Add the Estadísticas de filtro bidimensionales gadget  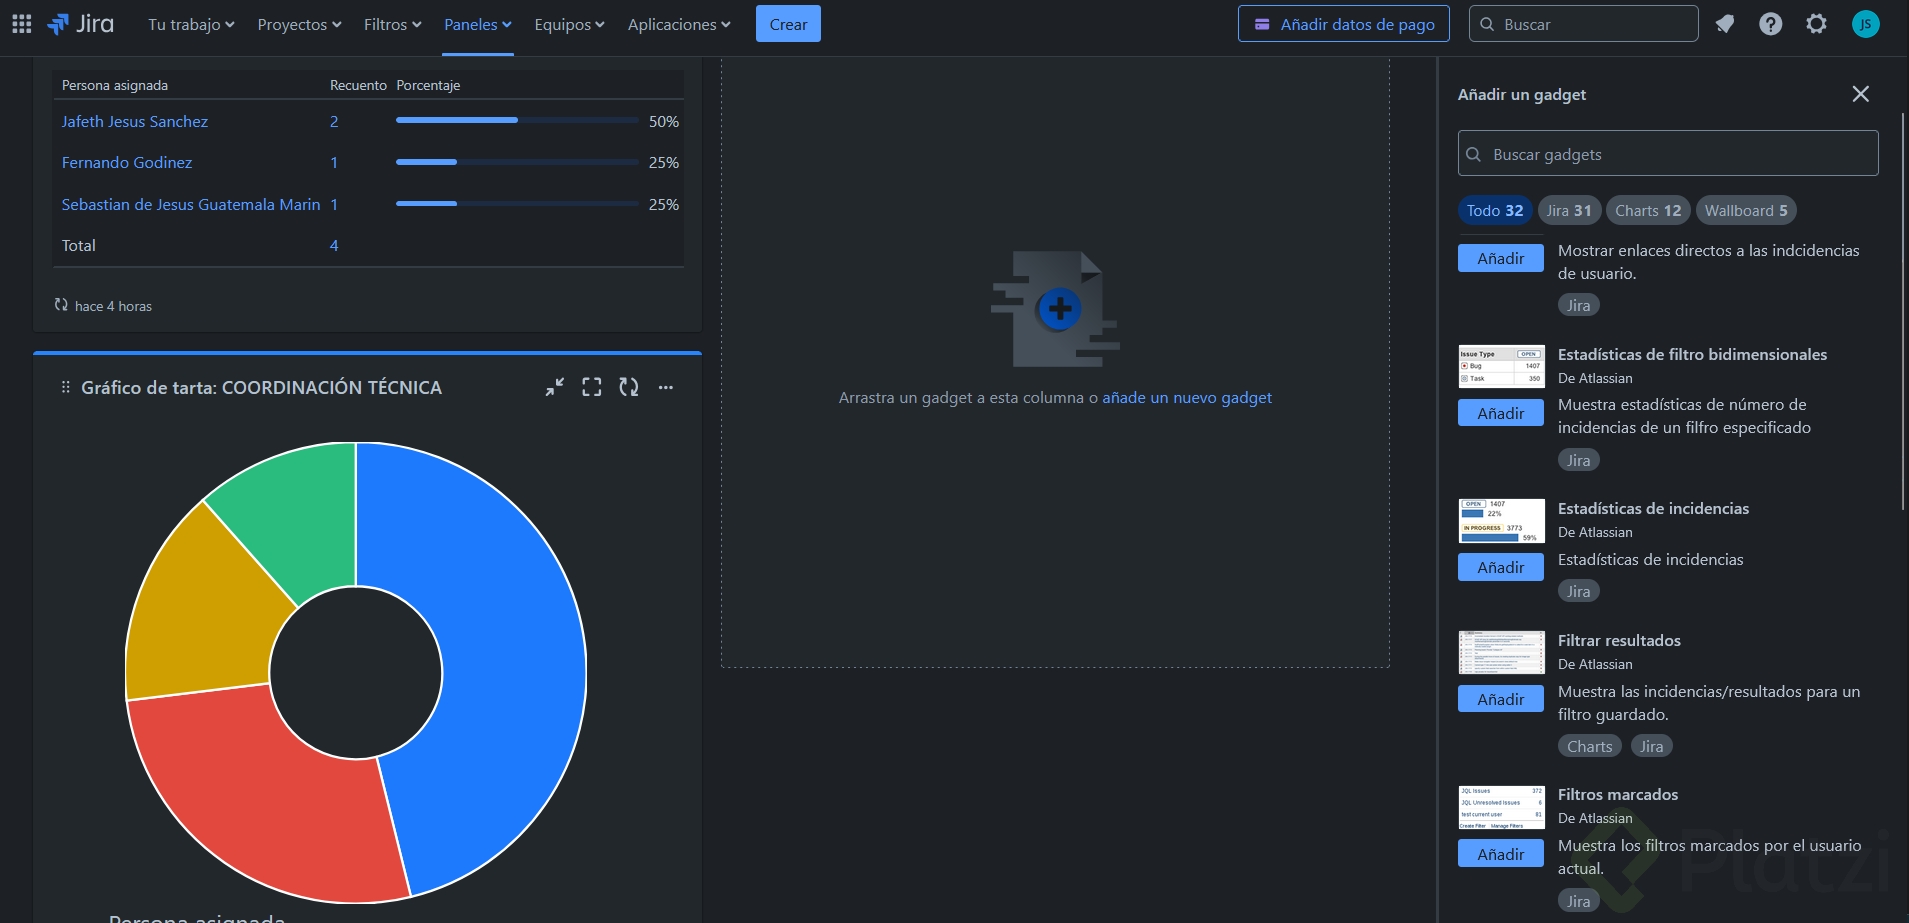tap(1501, 413)
